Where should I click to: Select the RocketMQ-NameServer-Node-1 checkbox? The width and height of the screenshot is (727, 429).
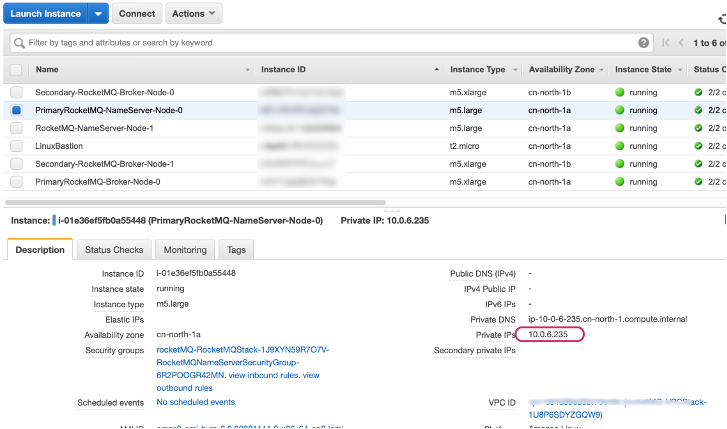click(x=16, y=128)
